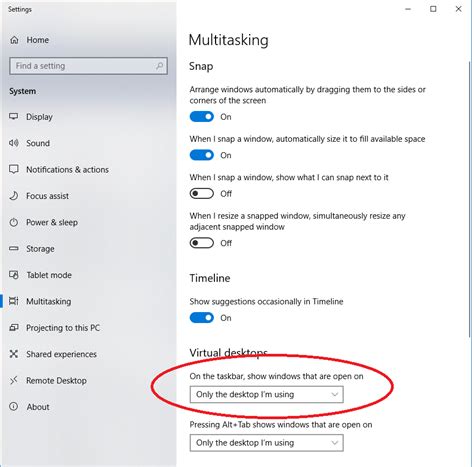This screenshot has height=467, width=474.
Task: Click the Sound speaker icon
Action: pyautogui.click(x=14, y=143)
